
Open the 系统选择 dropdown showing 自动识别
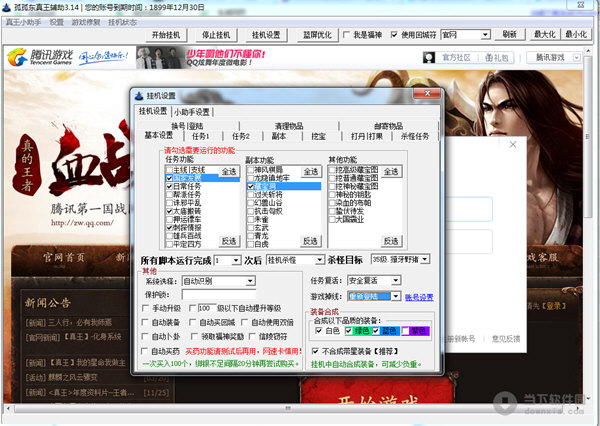(x=218, y=281)
